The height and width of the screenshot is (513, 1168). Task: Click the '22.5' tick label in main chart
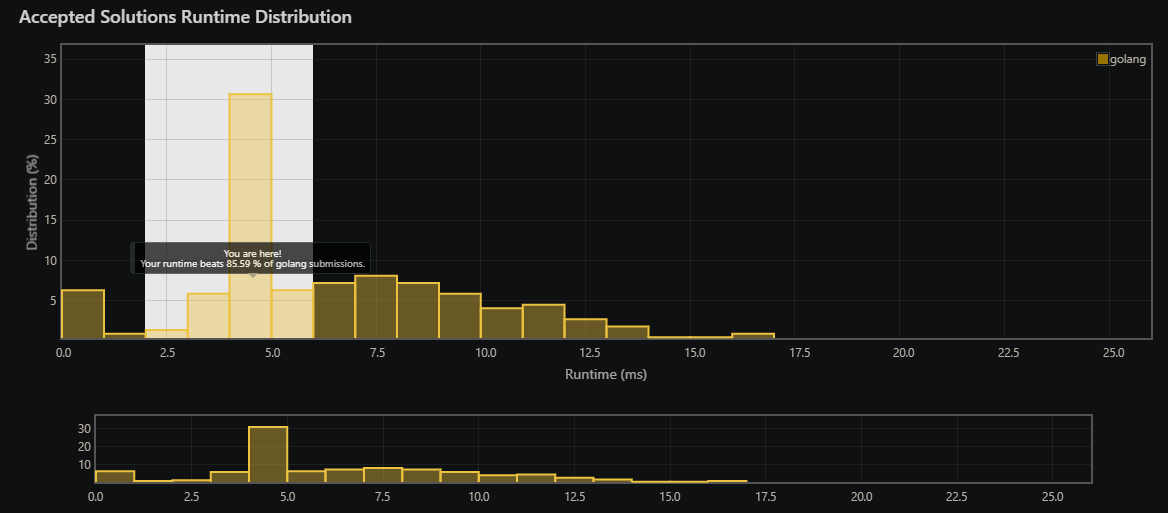[1007, 351]
